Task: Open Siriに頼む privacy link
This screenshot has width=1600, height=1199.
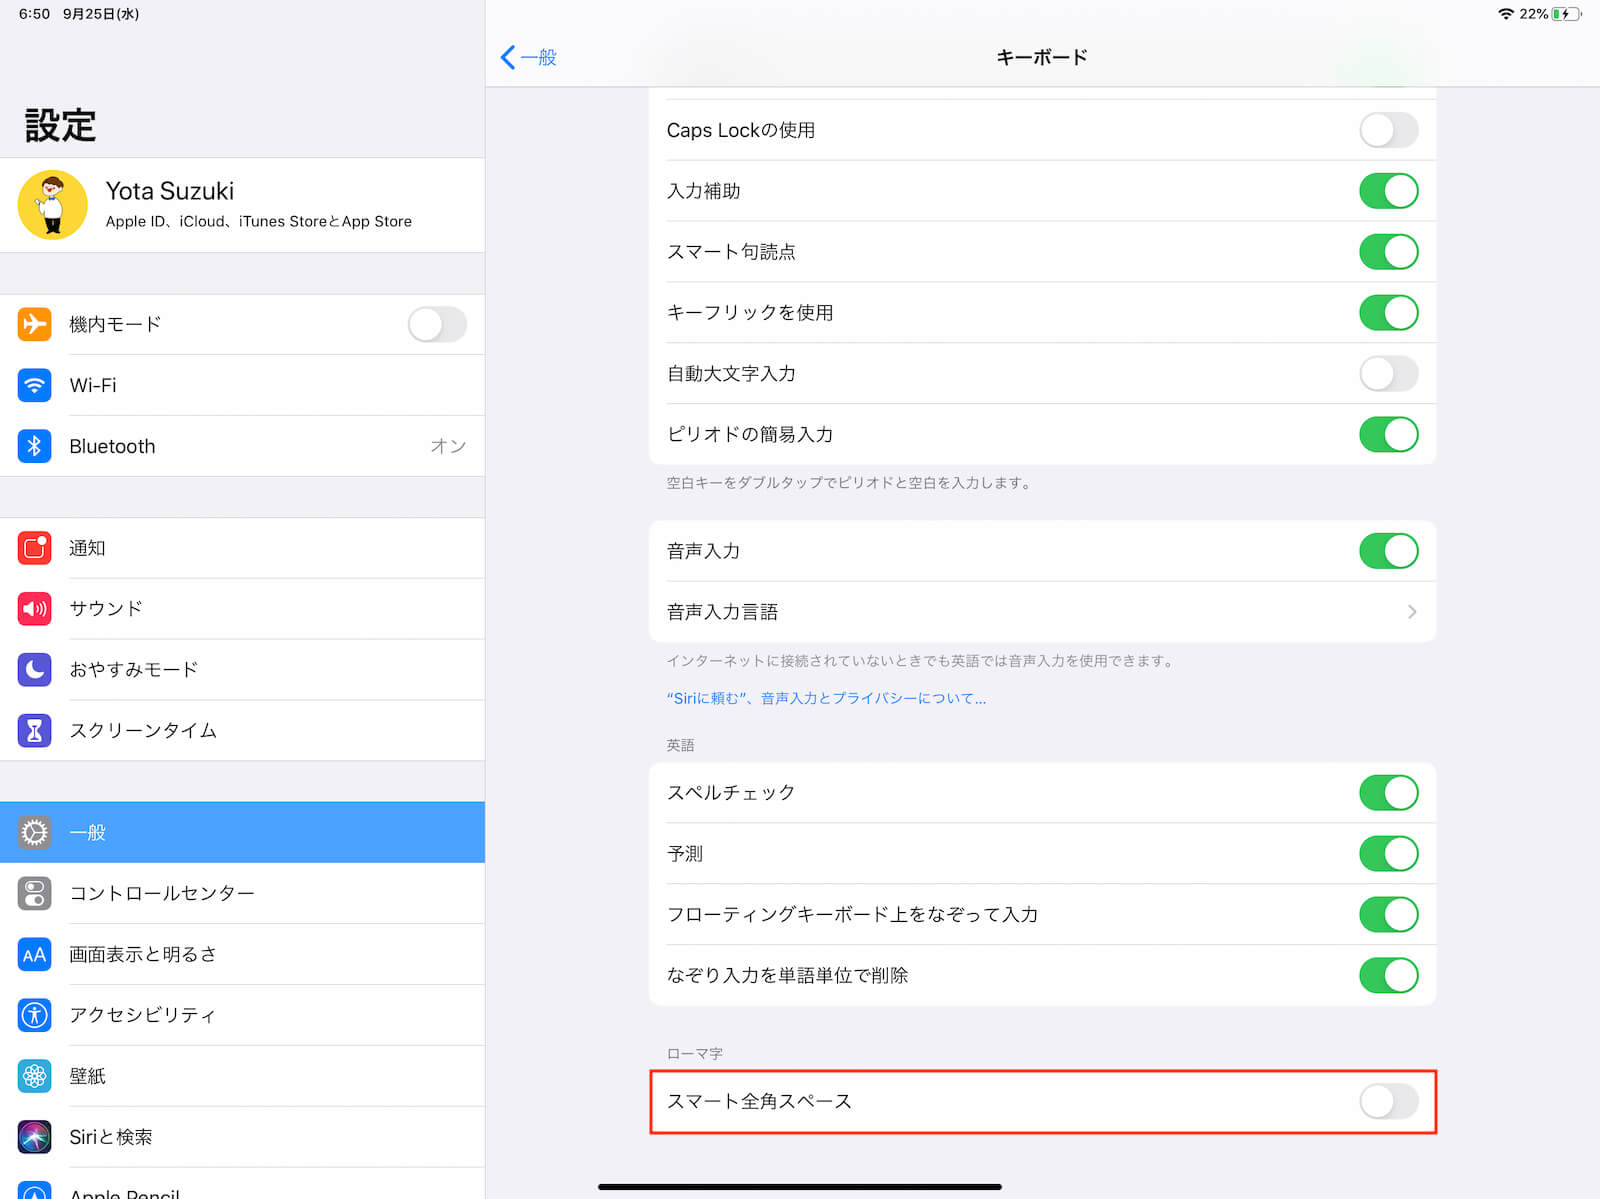Action: 826,699
